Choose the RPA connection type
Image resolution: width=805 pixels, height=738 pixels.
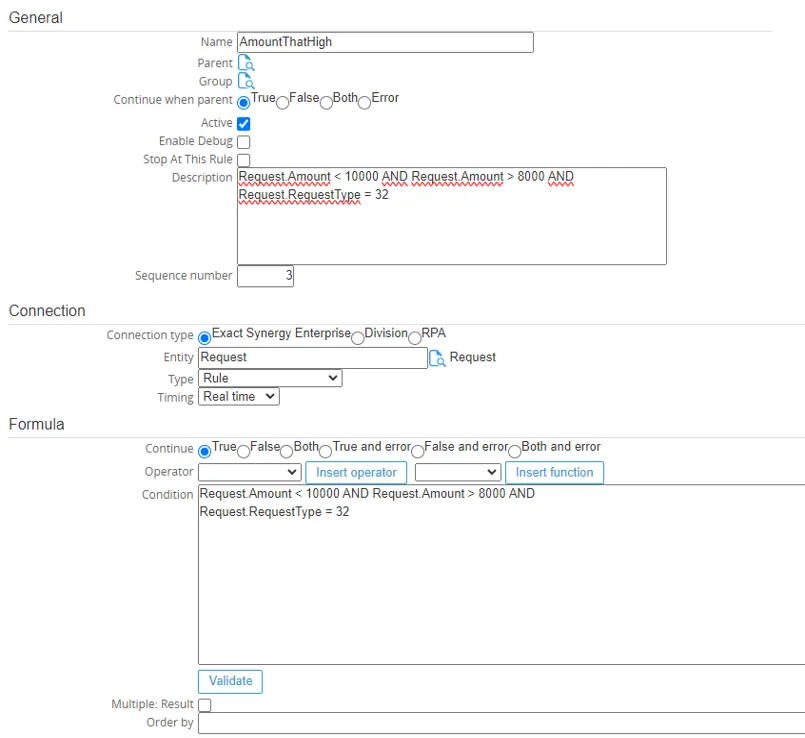tap(414, 337)
